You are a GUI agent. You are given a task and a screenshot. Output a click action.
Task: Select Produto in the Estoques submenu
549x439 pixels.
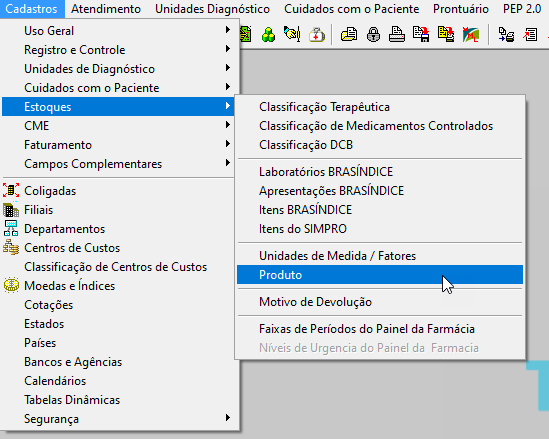(380, 275)
